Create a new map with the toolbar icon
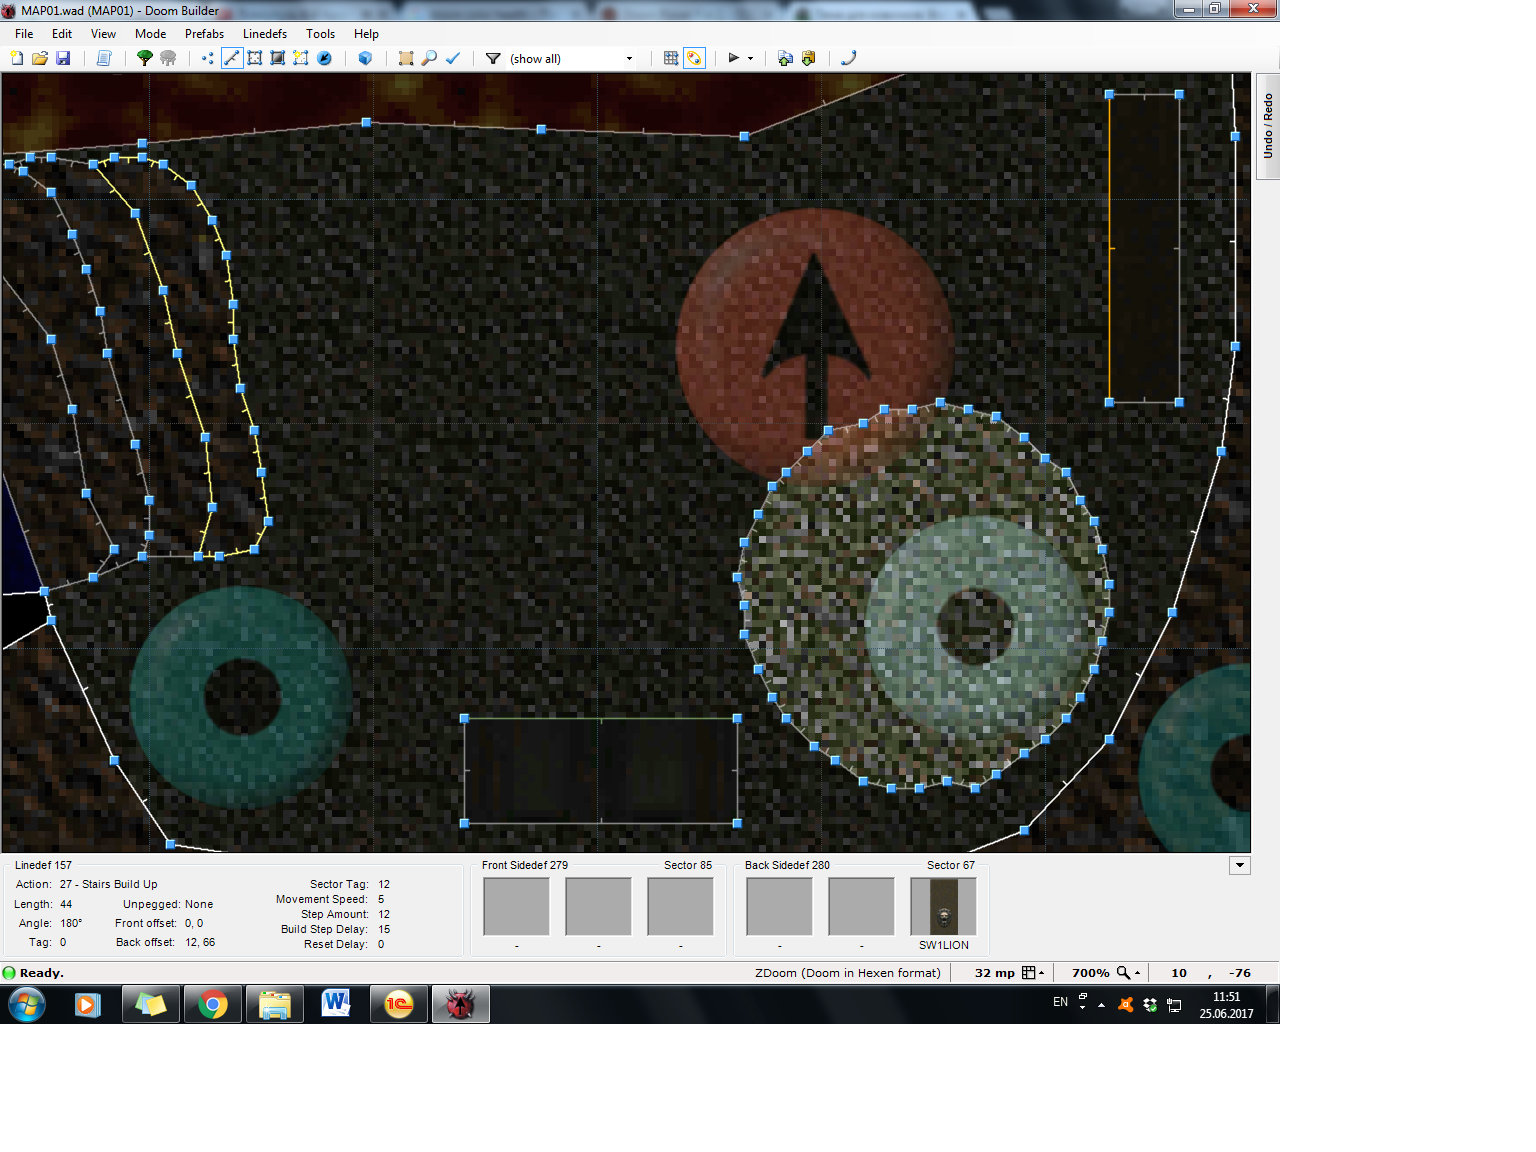This screenshot has width=1536, height=1152. [17, 58]
